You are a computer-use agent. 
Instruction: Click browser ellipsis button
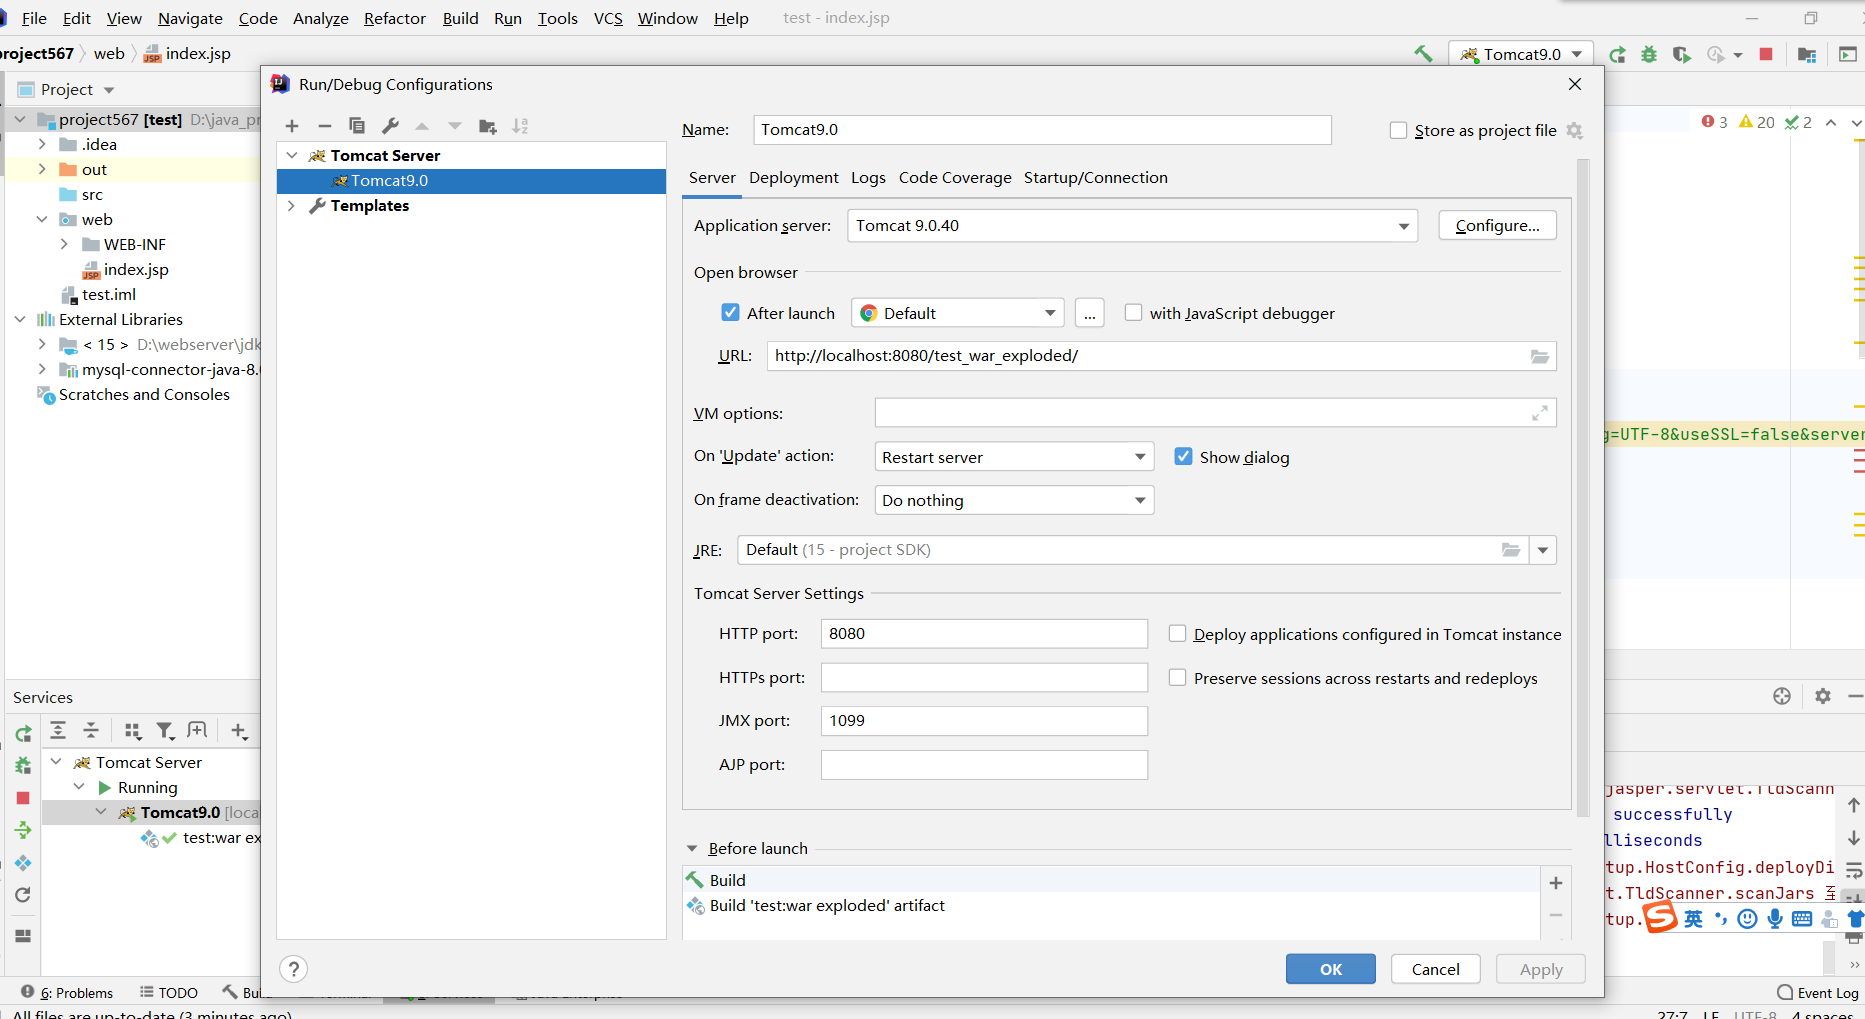point(1089,313)
